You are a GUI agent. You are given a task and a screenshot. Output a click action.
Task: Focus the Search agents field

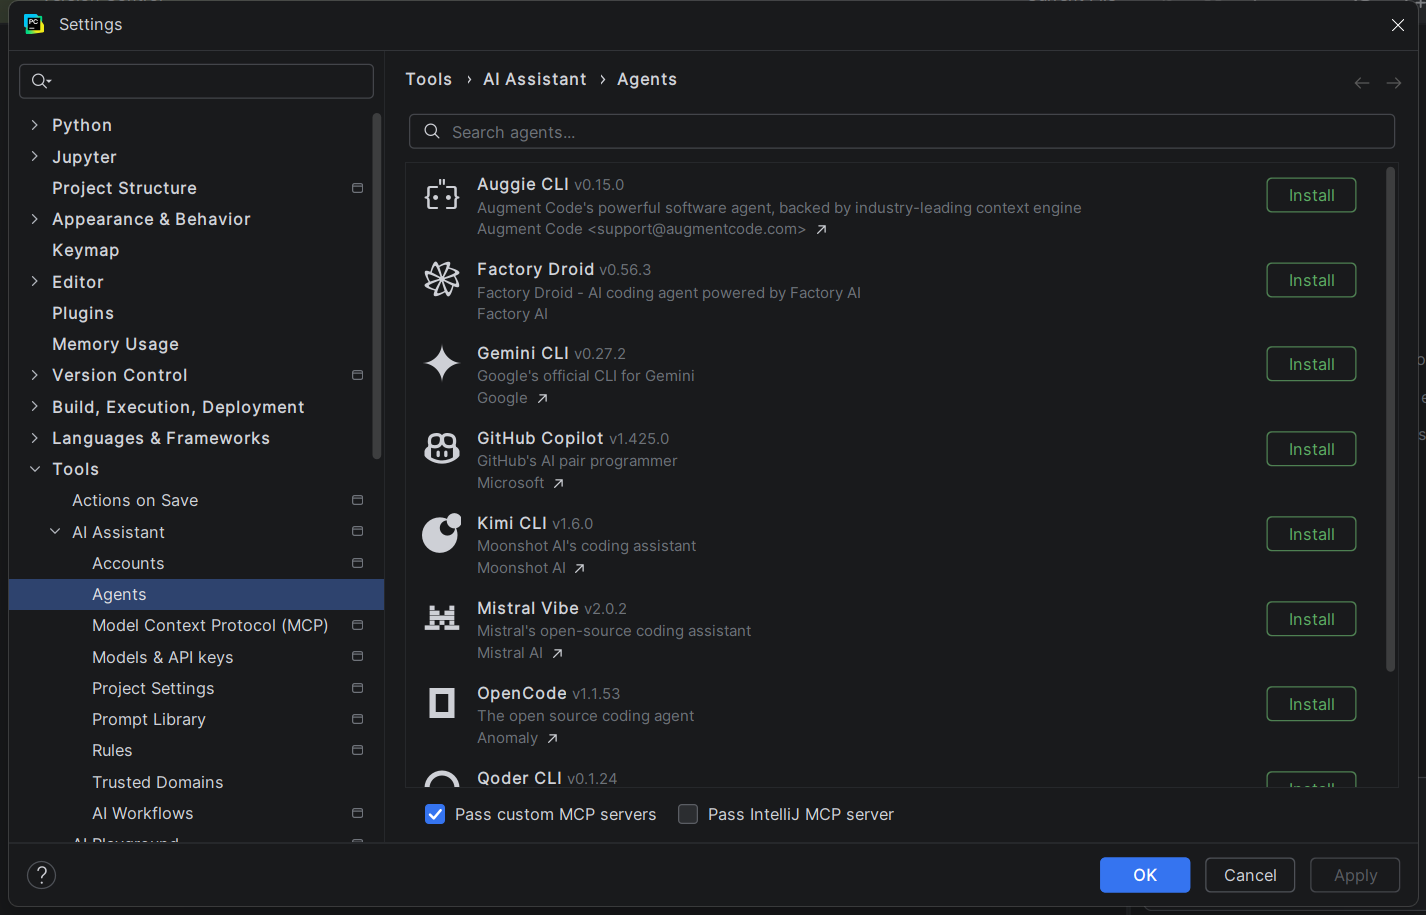(x=902, y=131)
